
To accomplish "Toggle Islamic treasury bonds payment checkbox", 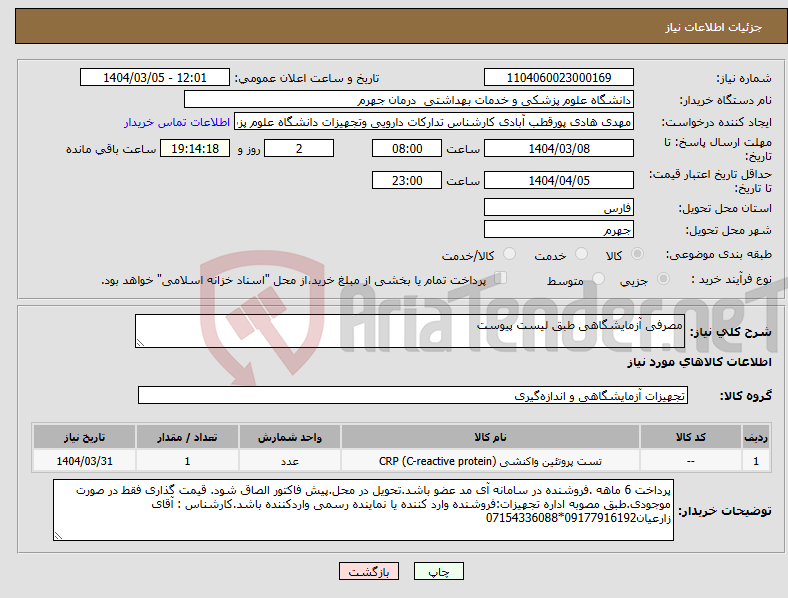I will (x=501, y=278).
